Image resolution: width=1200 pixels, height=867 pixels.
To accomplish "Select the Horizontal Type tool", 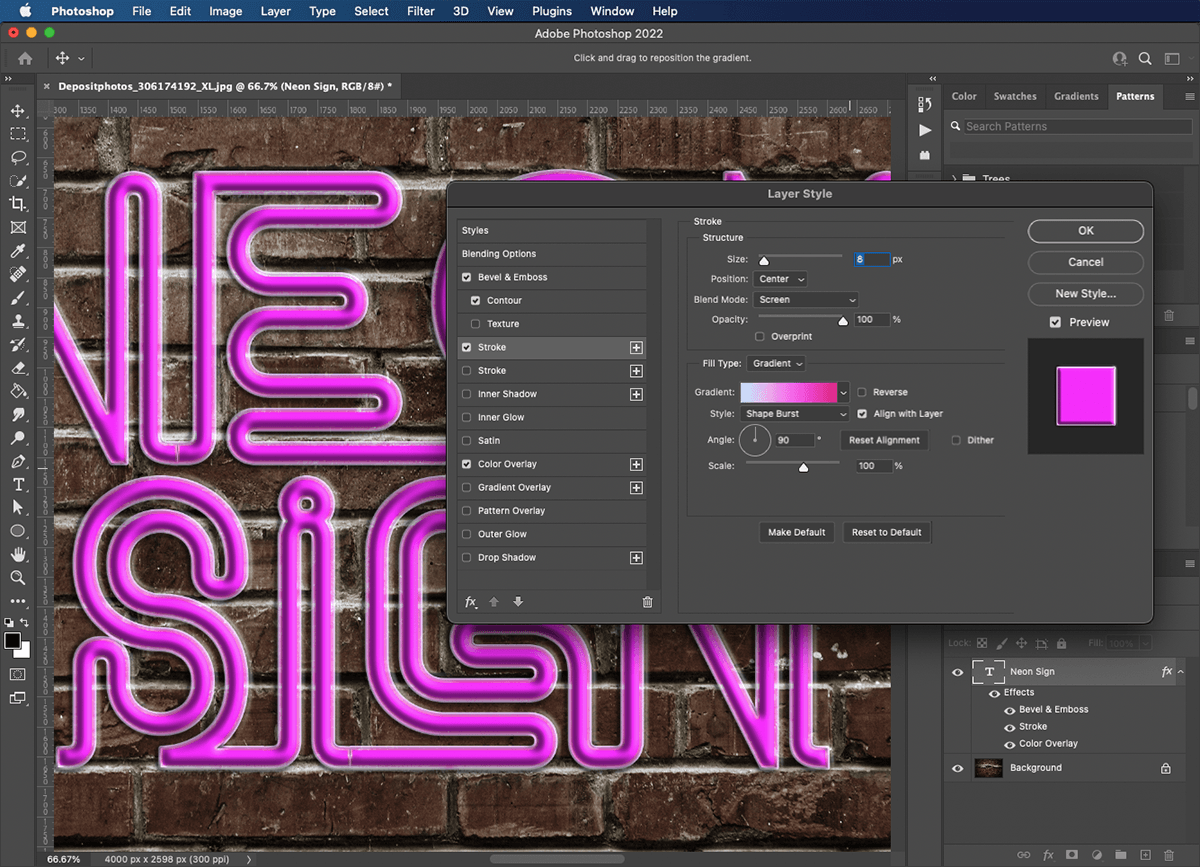I will (16, 484).
